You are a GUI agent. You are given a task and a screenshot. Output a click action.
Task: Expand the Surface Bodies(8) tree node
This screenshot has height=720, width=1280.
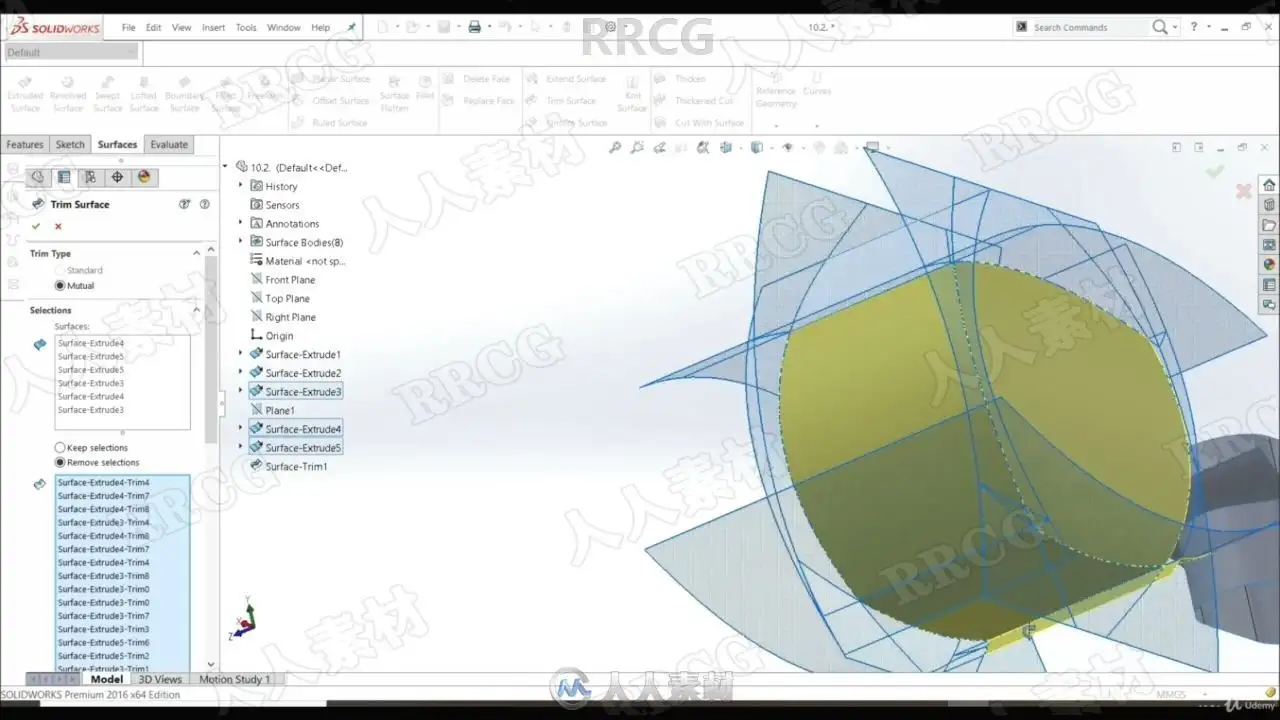point(241,242)
